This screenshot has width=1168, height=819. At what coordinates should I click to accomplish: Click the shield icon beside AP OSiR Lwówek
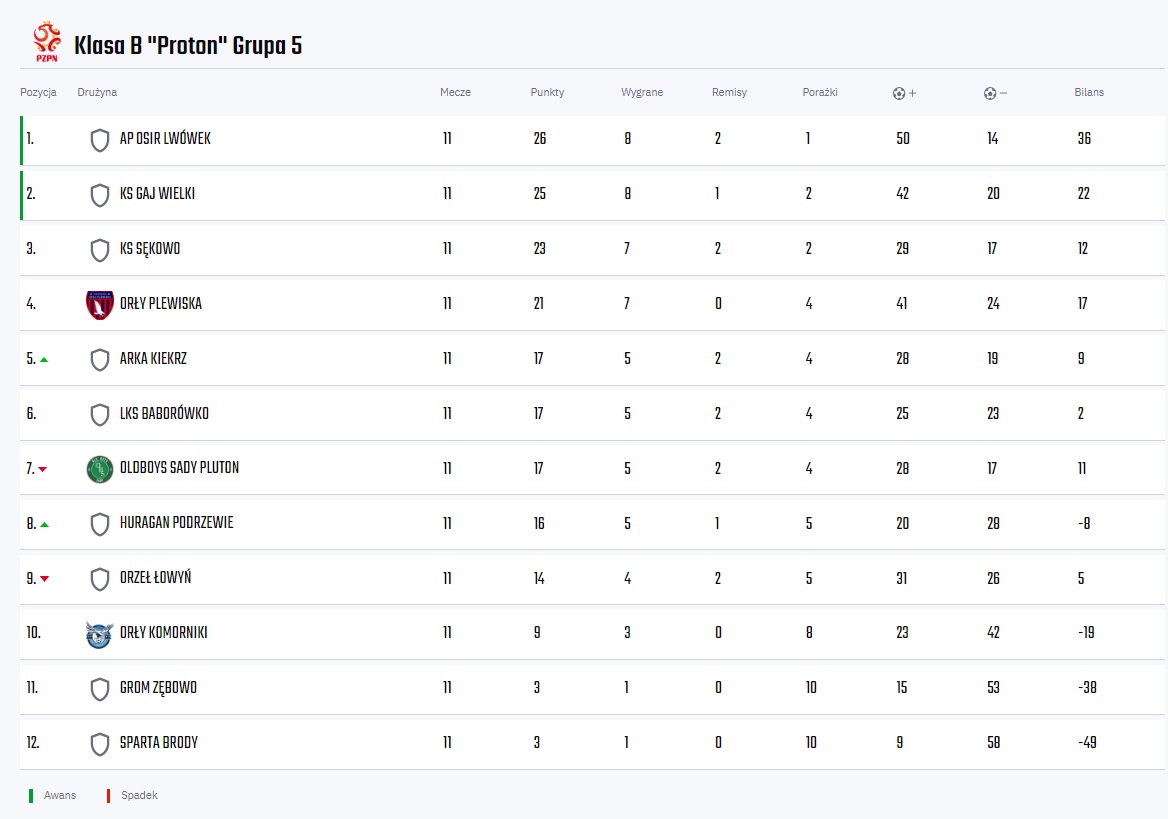pyautogui.click(x=100, y=139)
